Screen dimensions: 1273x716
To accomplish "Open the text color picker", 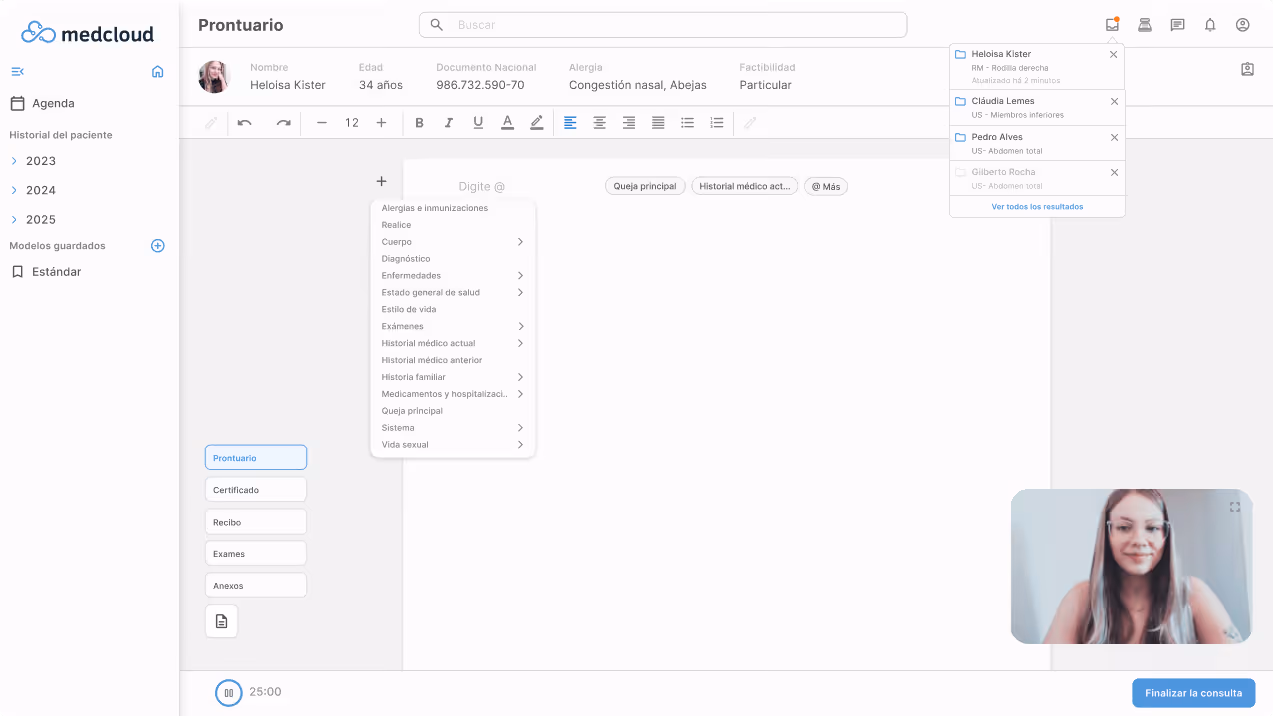I will click(x=507, y=123).
